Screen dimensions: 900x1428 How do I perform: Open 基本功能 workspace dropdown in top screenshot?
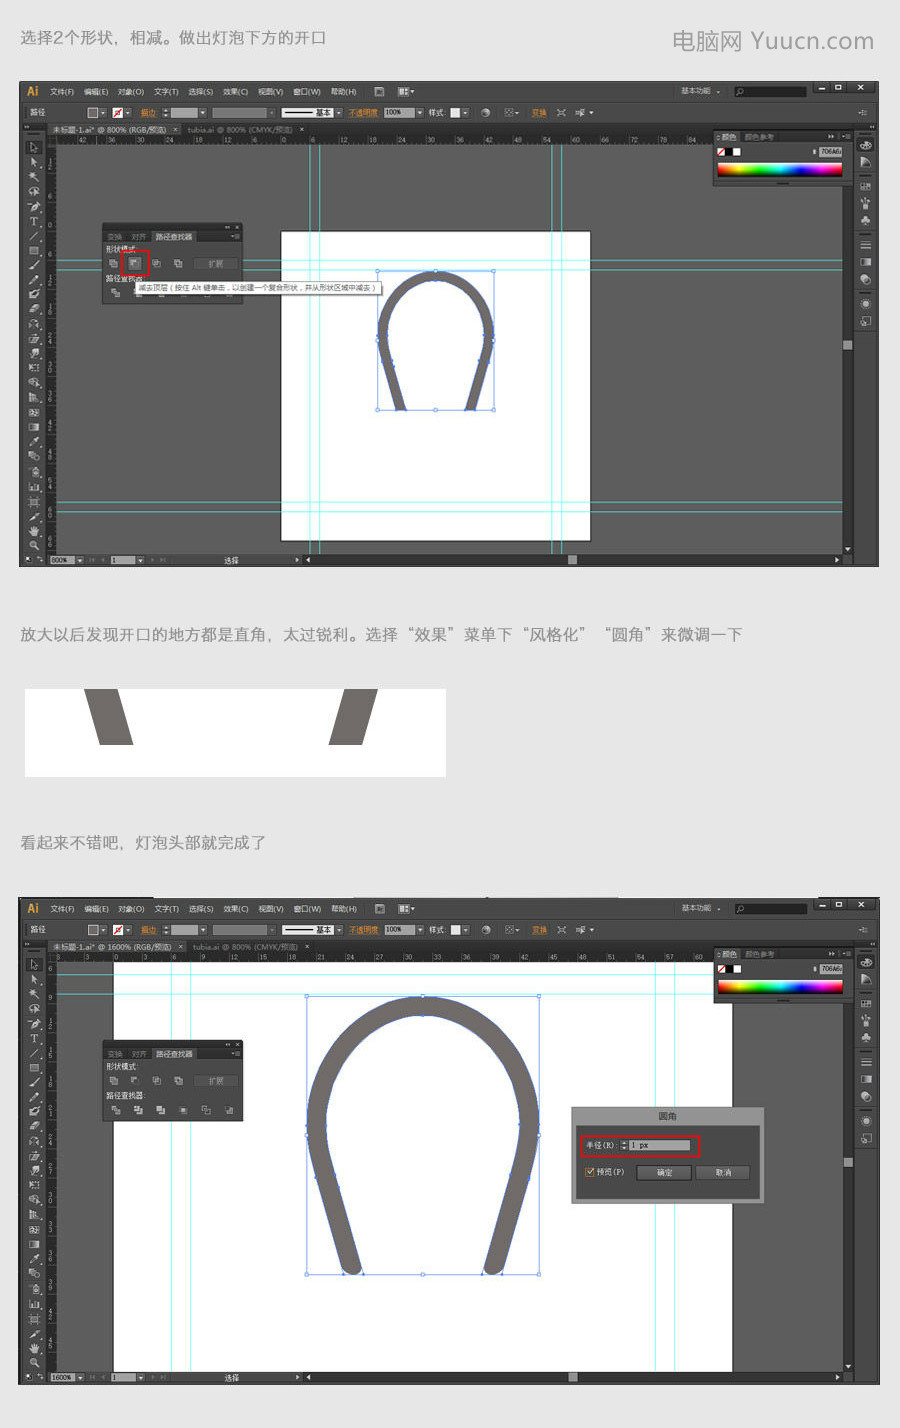pos(701,91)
